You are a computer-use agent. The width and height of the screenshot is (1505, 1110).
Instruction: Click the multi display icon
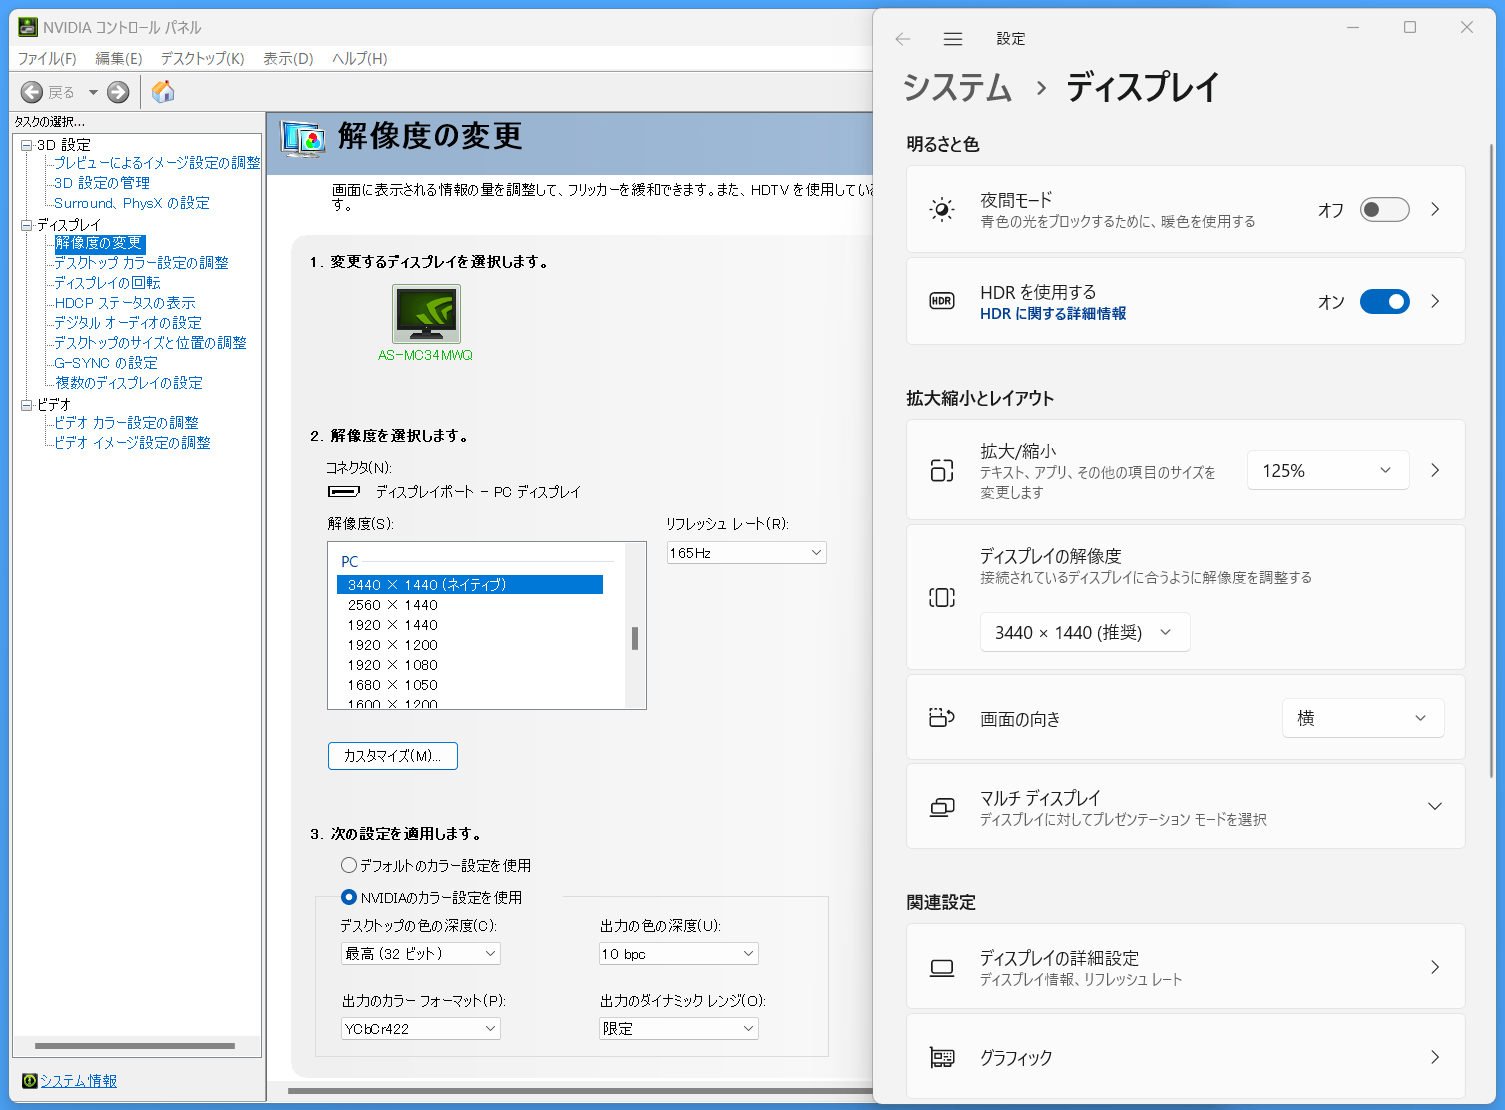942,807
